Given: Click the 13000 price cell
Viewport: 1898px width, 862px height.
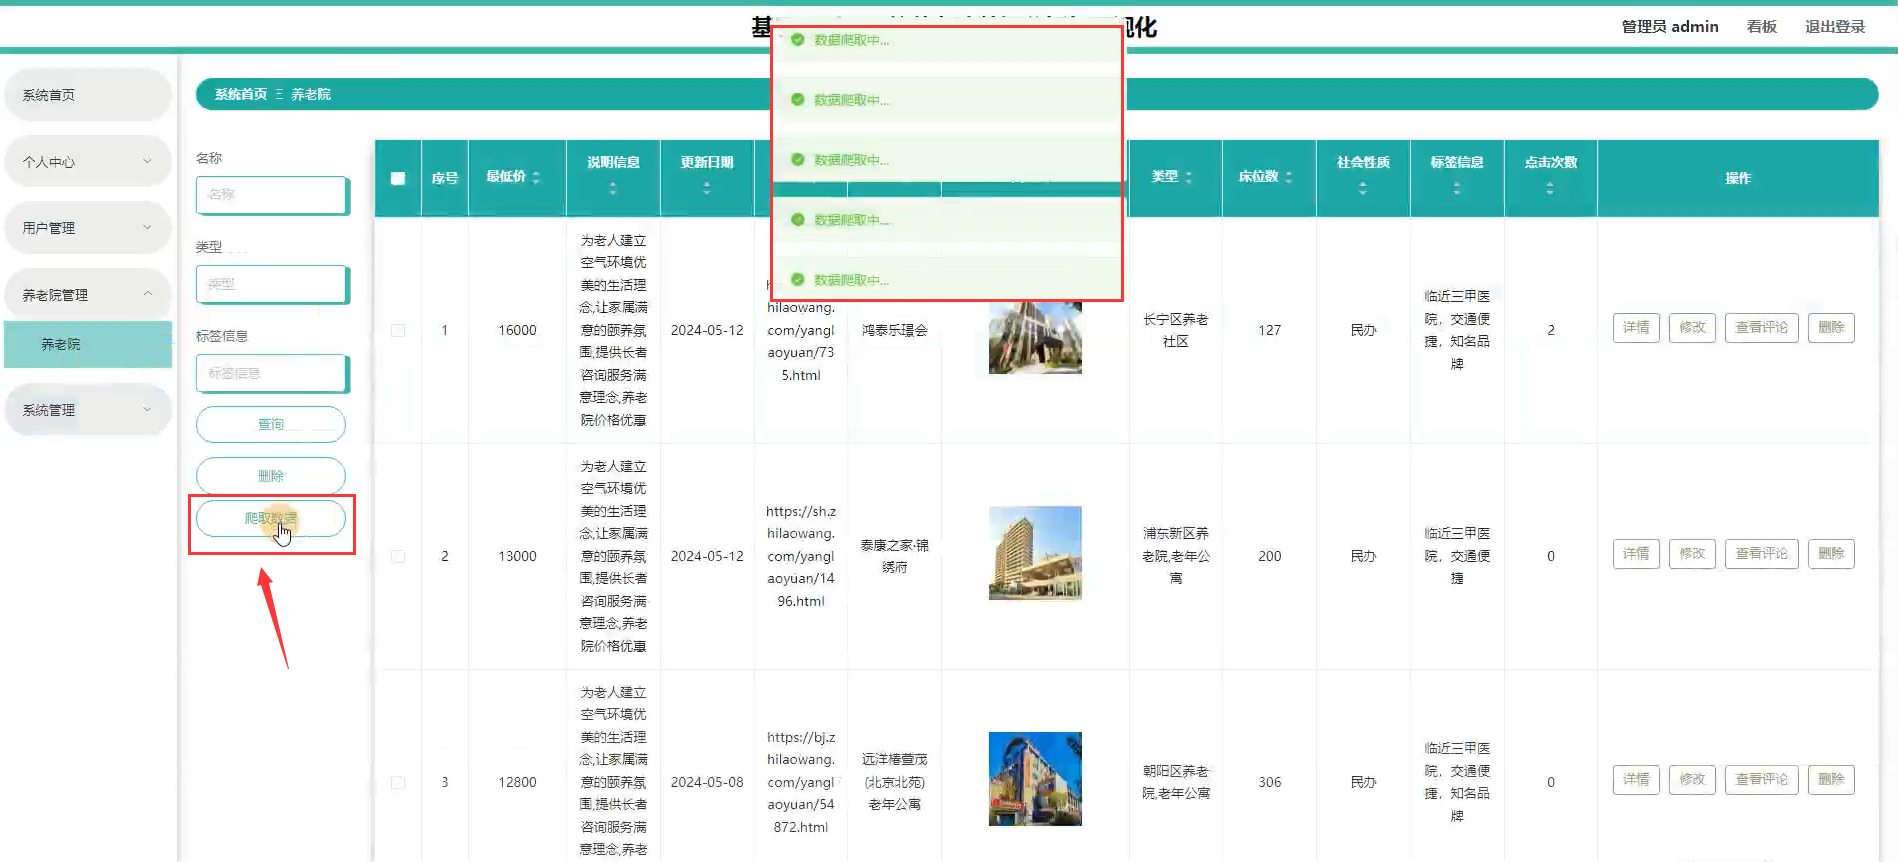Looking at the screenshot, I should pyautogui.click(x=517, y=556).
